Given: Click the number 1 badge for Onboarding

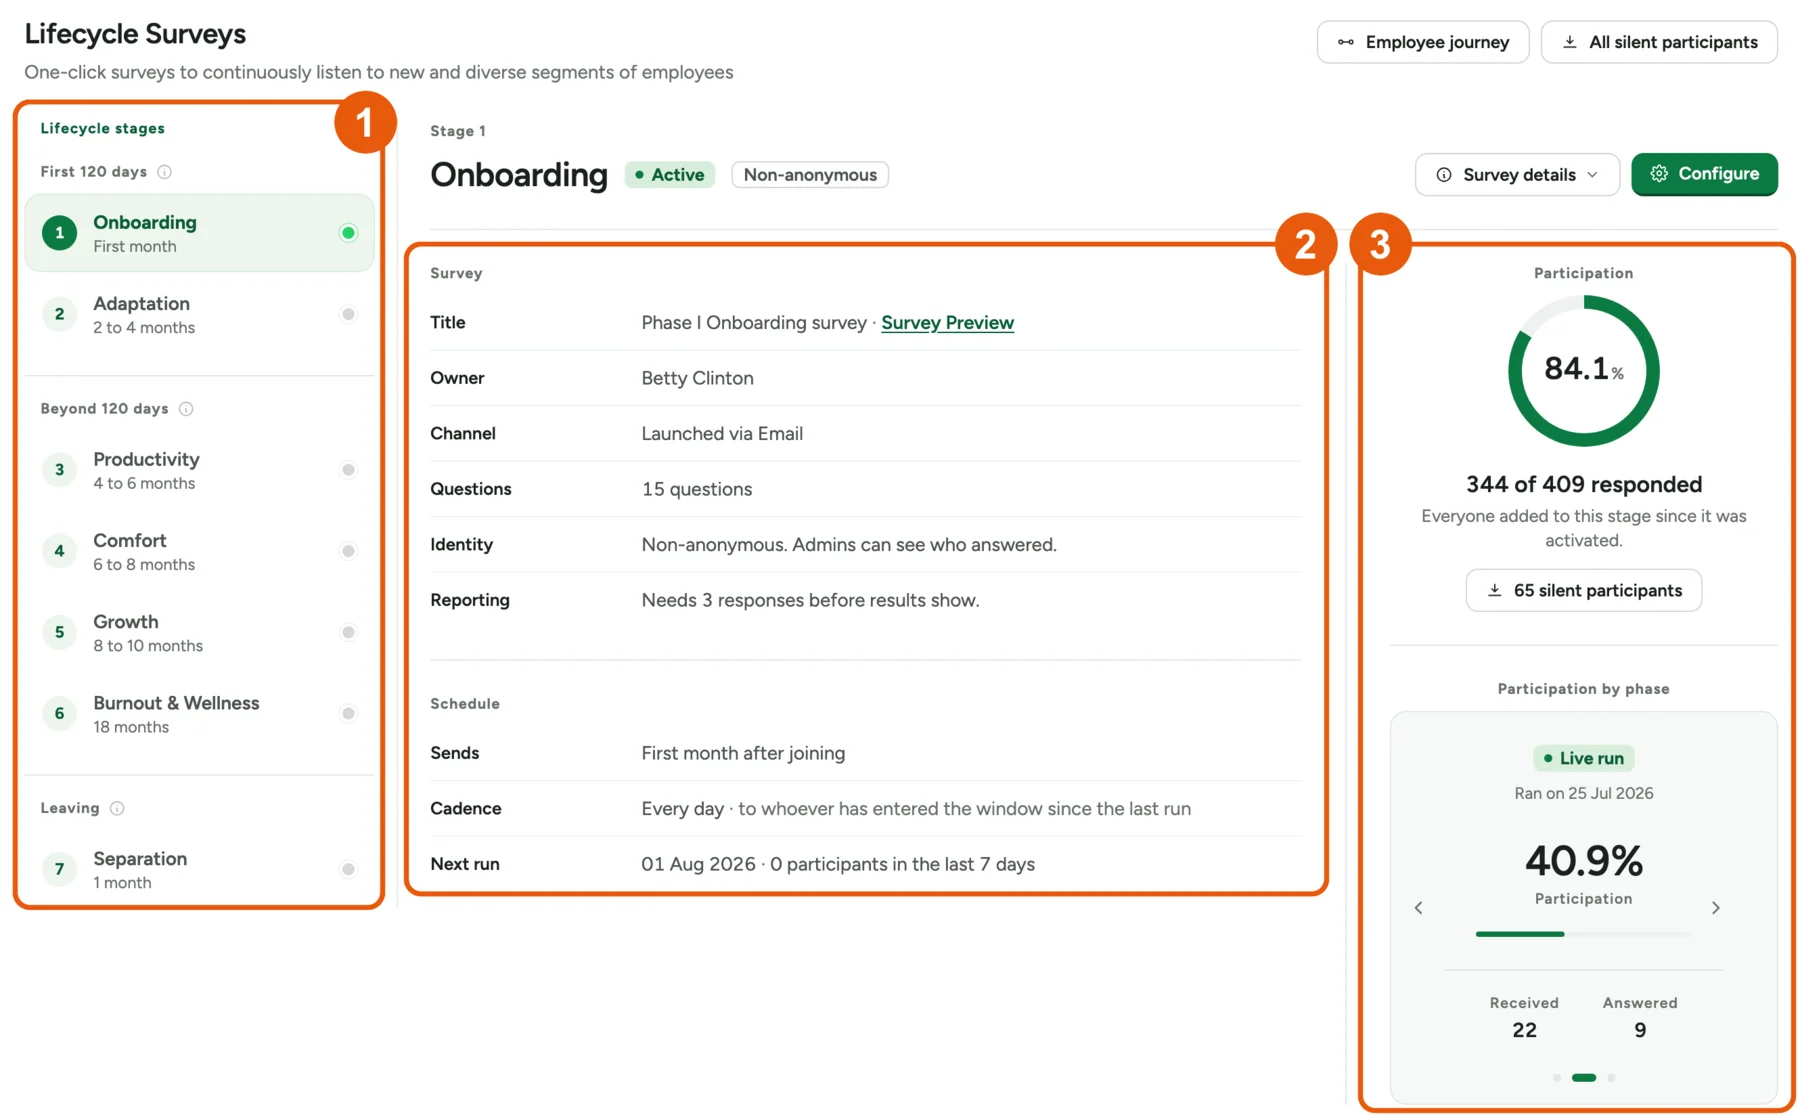Looking at the screenshot, I should [60, 233].
